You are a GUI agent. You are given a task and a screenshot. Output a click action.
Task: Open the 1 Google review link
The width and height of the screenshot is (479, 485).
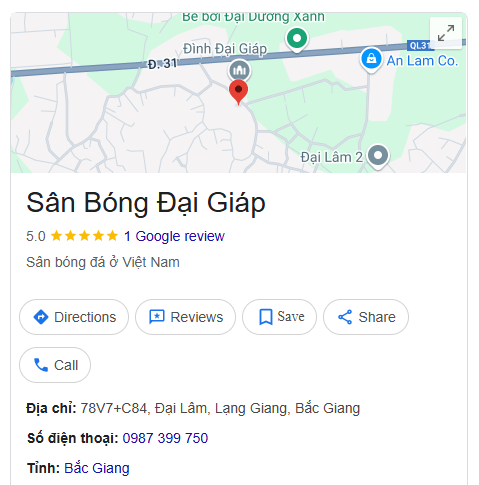tap(174, 236)
